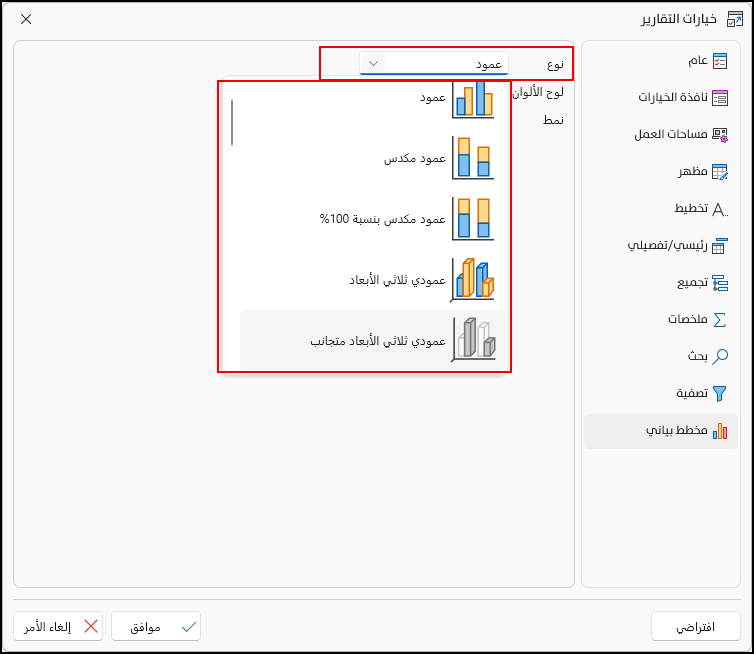
Task: Select the ملخصات summaries sigma icon
Action: pos(720,320)
